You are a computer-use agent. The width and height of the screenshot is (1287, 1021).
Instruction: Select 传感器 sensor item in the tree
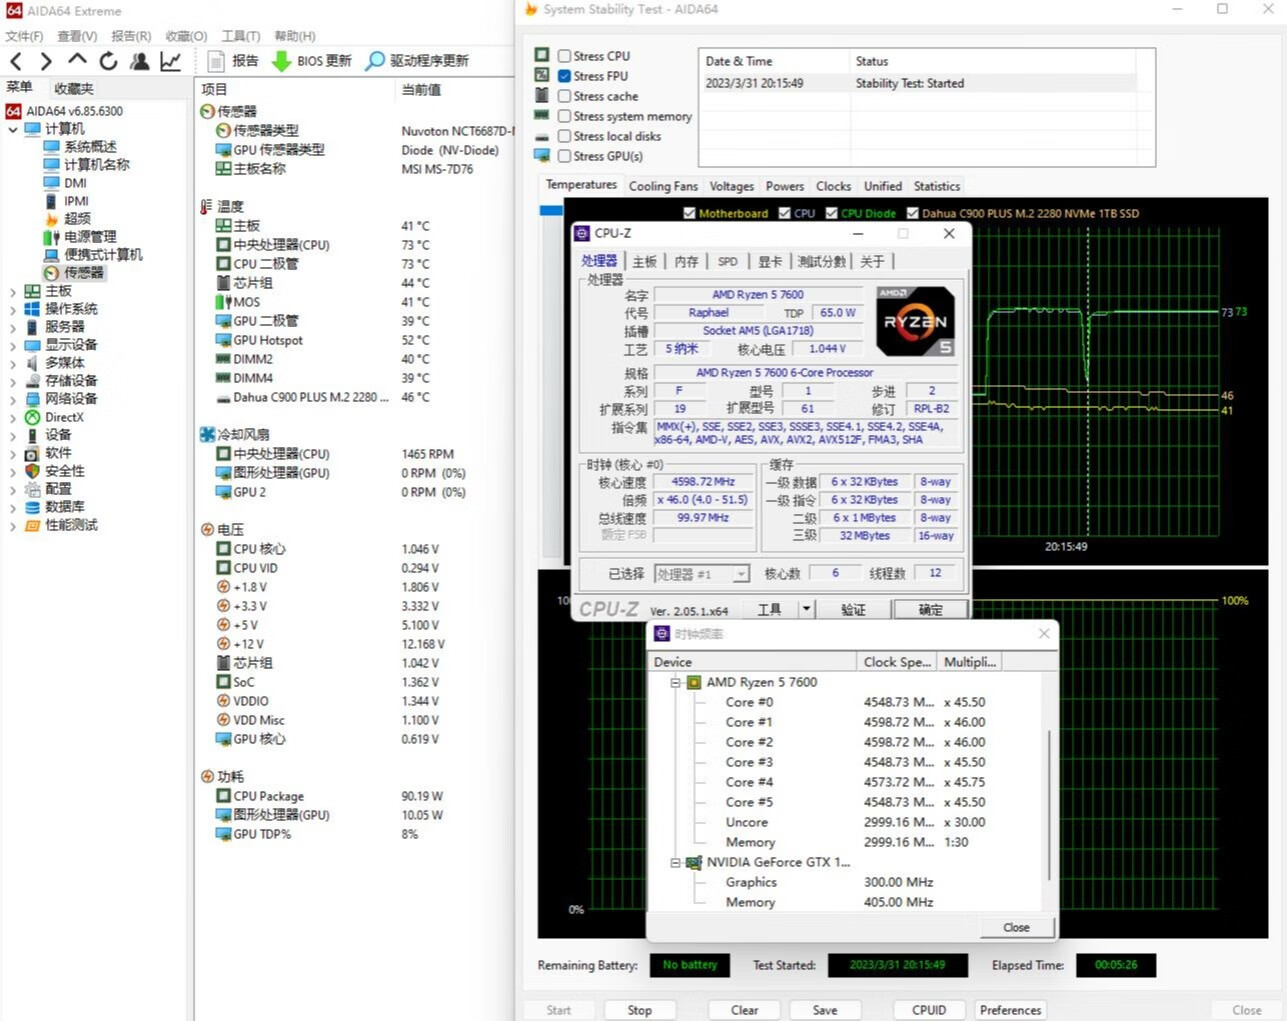74,273
